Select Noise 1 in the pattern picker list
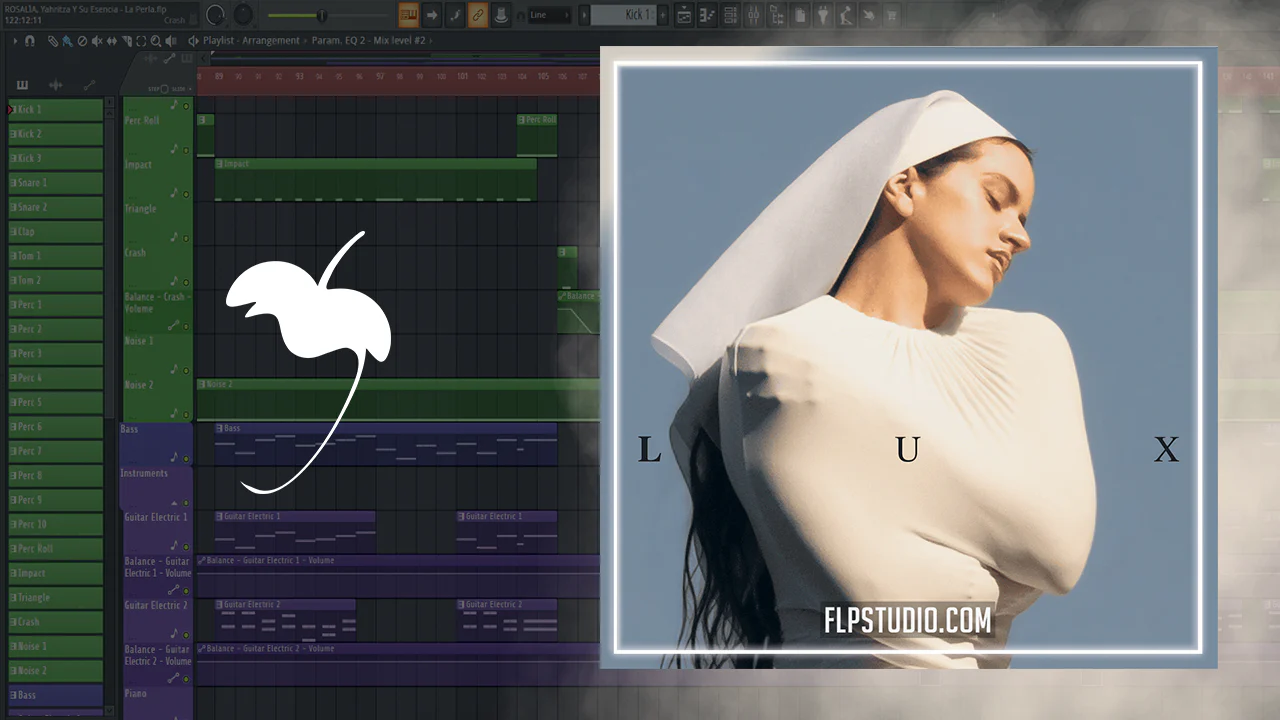 55,646
